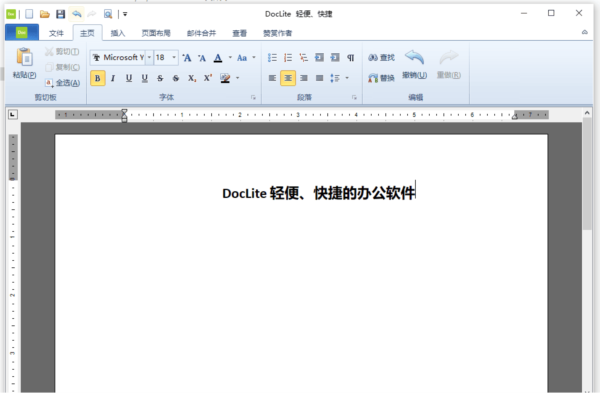Apply text highlight color
The height and width of the screenshot is (393, 600).
[225, 78]
